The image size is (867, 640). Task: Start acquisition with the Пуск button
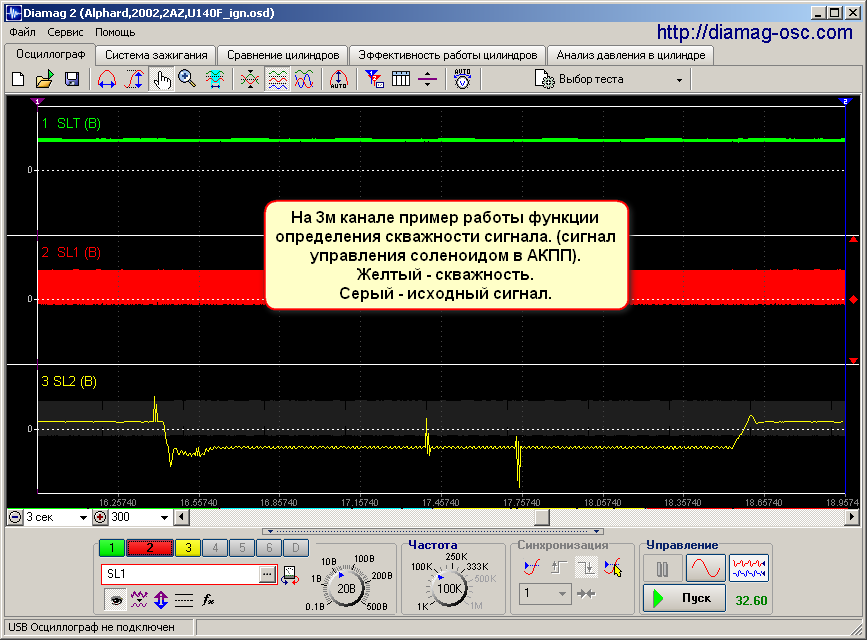685,599
